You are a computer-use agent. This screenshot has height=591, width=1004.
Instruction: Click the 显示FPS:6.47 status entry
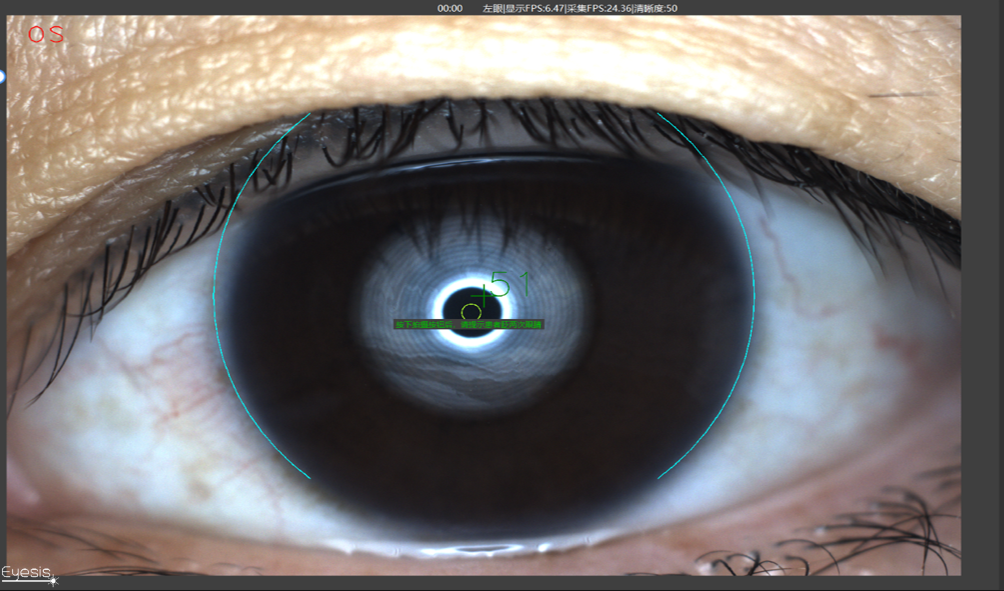[535, 8]
